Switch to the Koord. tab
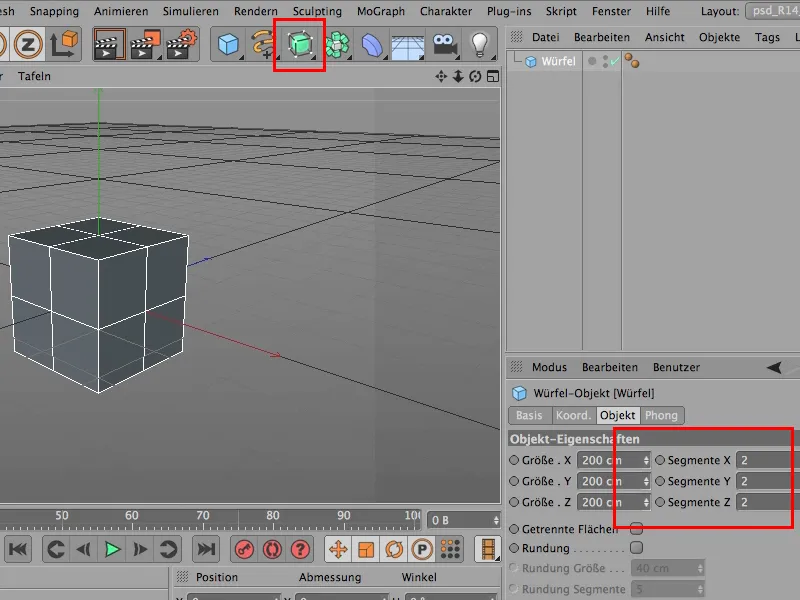The height and width of the screenshot is (600, 800). click(x=573, y=415)
